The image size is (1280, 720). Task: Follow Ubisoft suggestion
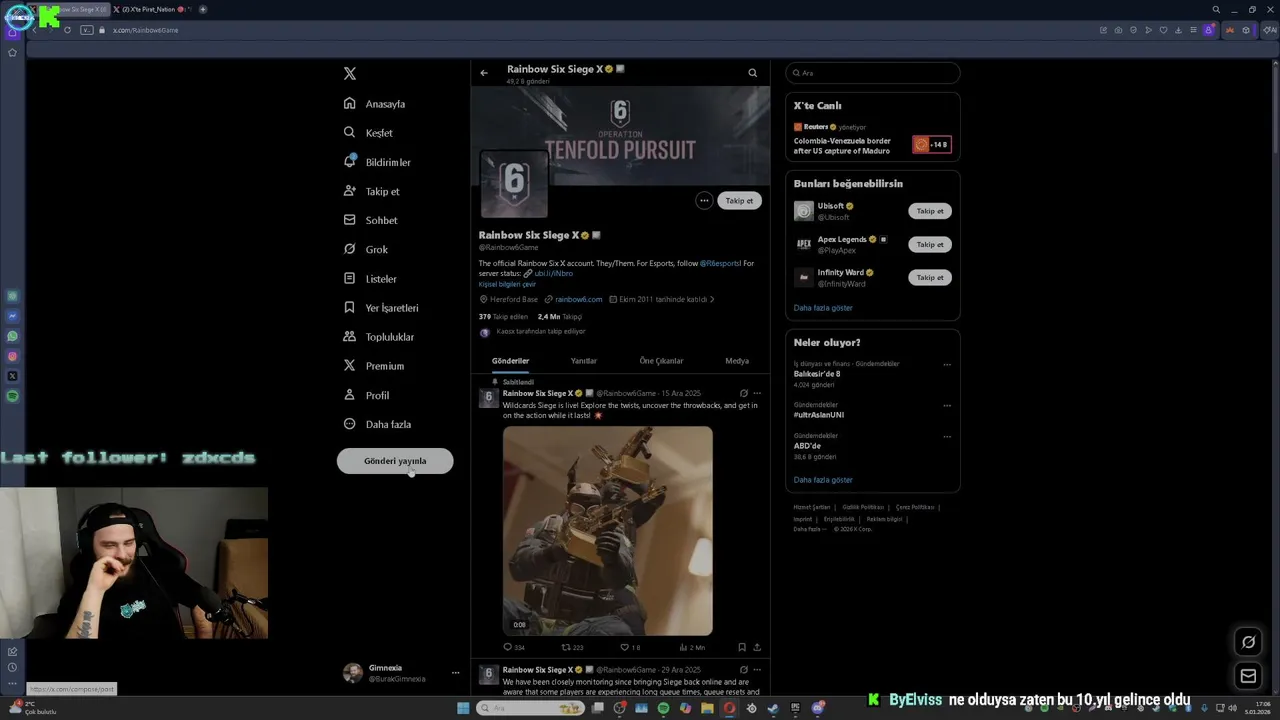(930, 211)
